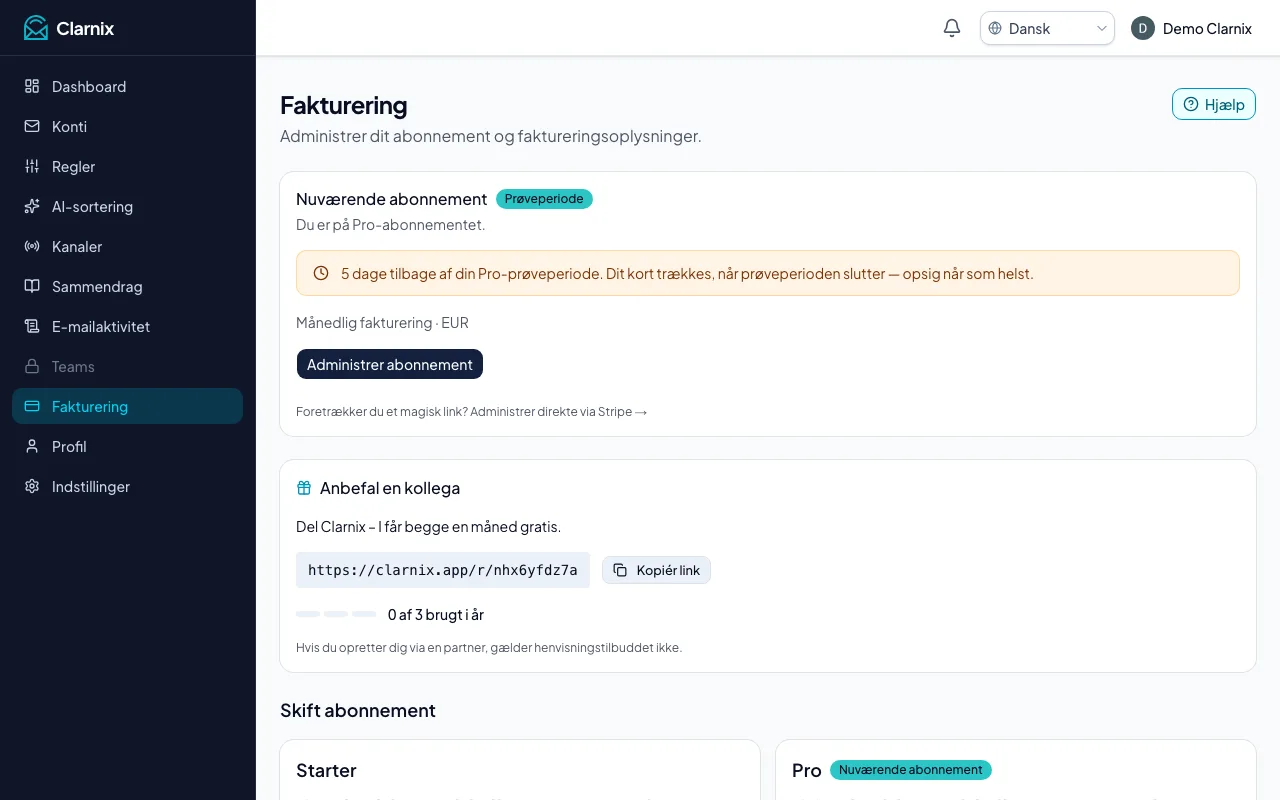Click the 0 af 3 brugt i år text
Screen dimensions: 1280x800
[x=436, y=614]
